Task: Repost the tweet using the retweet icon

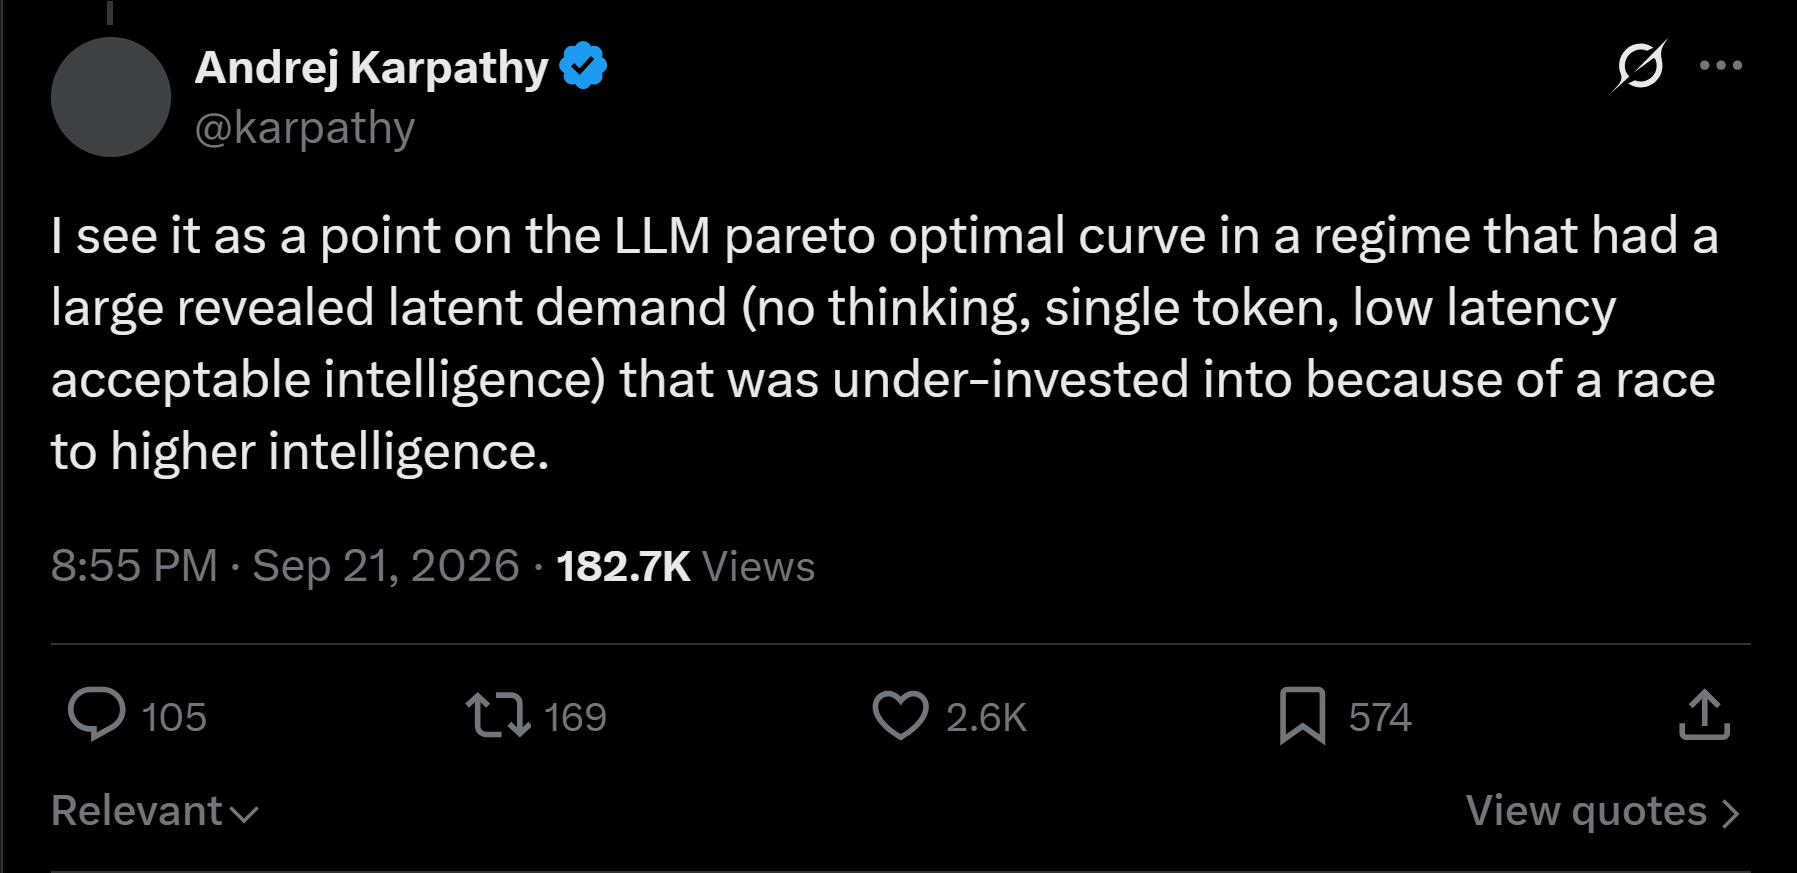Action: pyautogui.click(x=498, y=716)
